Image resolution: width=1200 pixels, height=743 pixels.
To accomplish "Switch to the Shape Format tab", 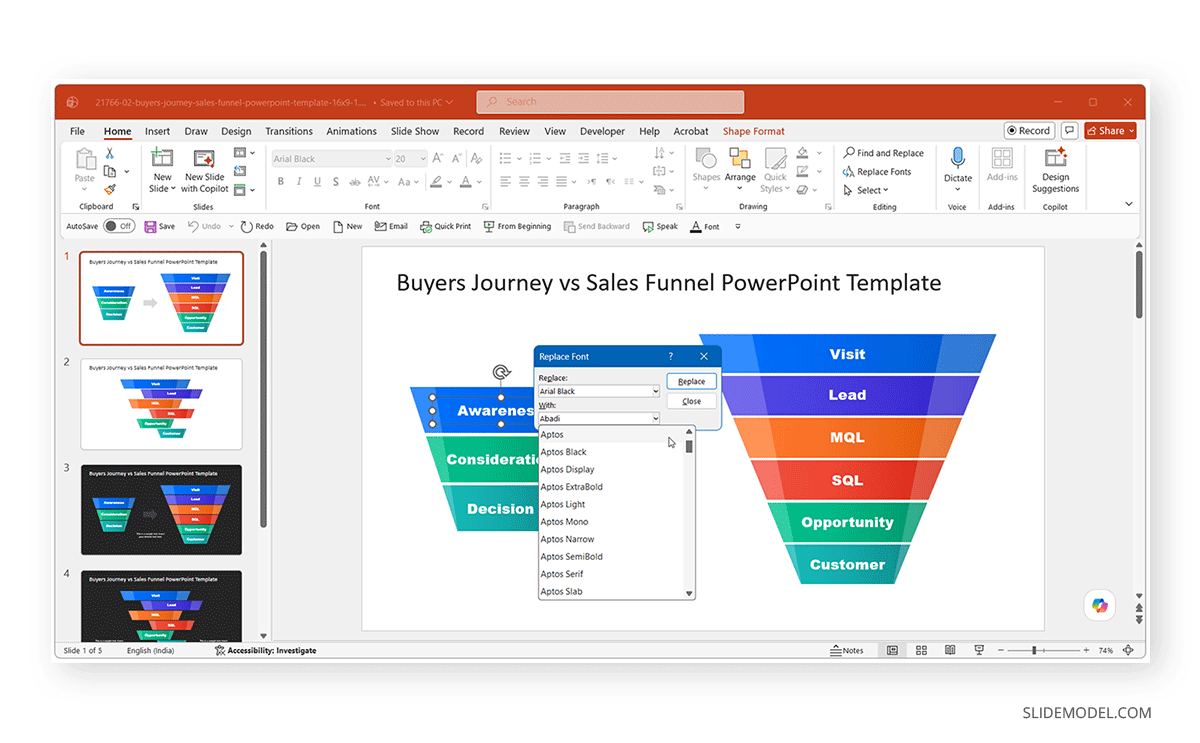I will click(x=754, y=131).
